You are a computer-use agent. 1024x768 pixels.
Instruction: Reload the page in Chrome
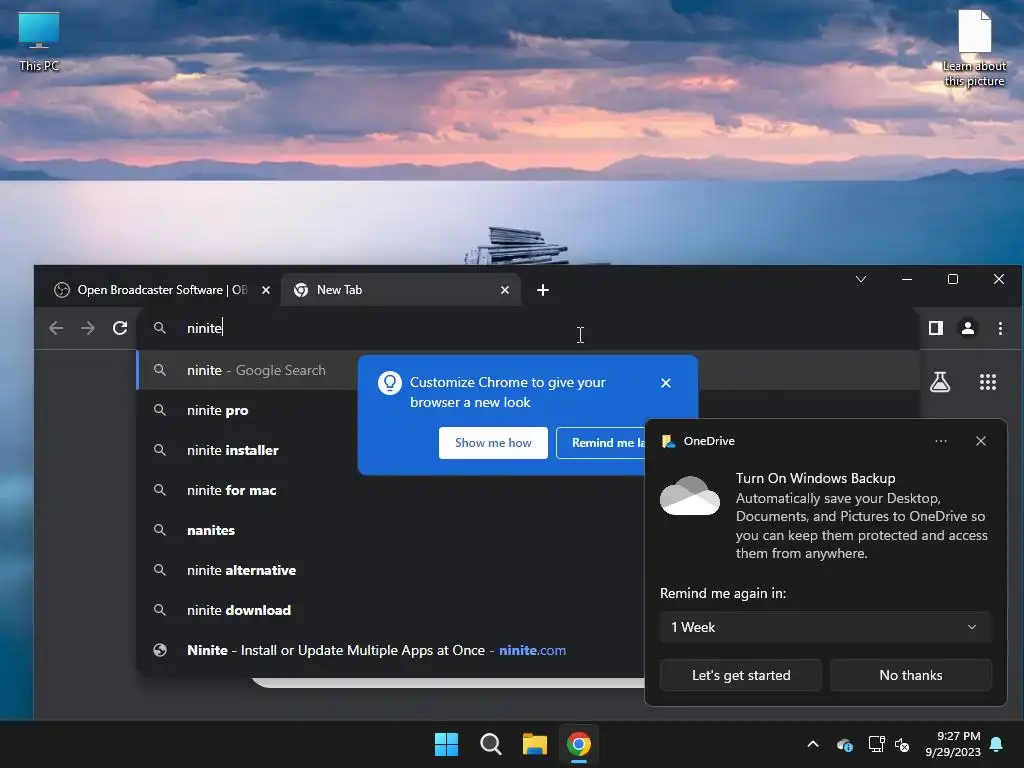pyautogui.click(x=120, y=328)
